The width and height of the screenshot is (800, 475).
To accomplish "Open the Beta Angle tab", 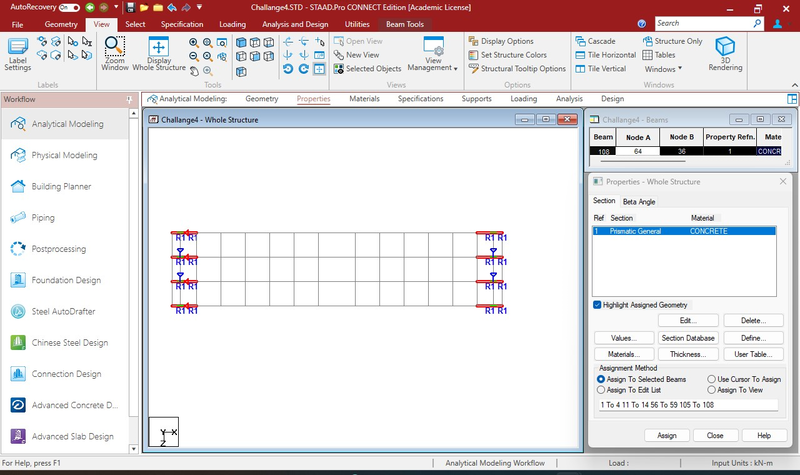I will [639, 202].
